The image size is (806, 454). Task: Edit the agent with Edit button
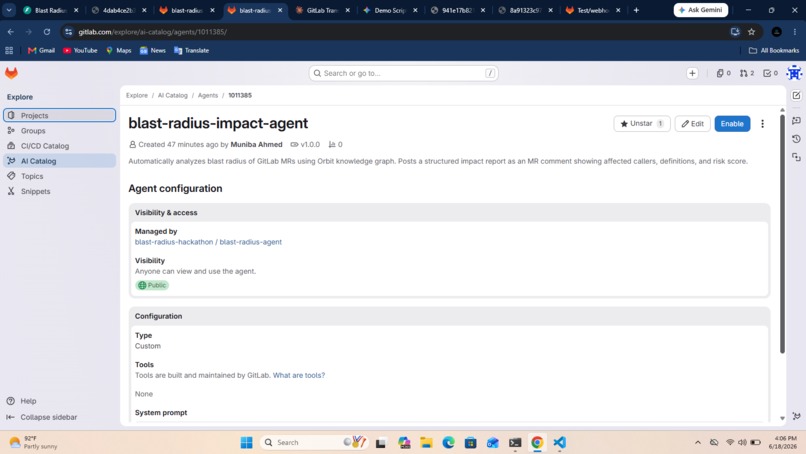tap(692, 124)
